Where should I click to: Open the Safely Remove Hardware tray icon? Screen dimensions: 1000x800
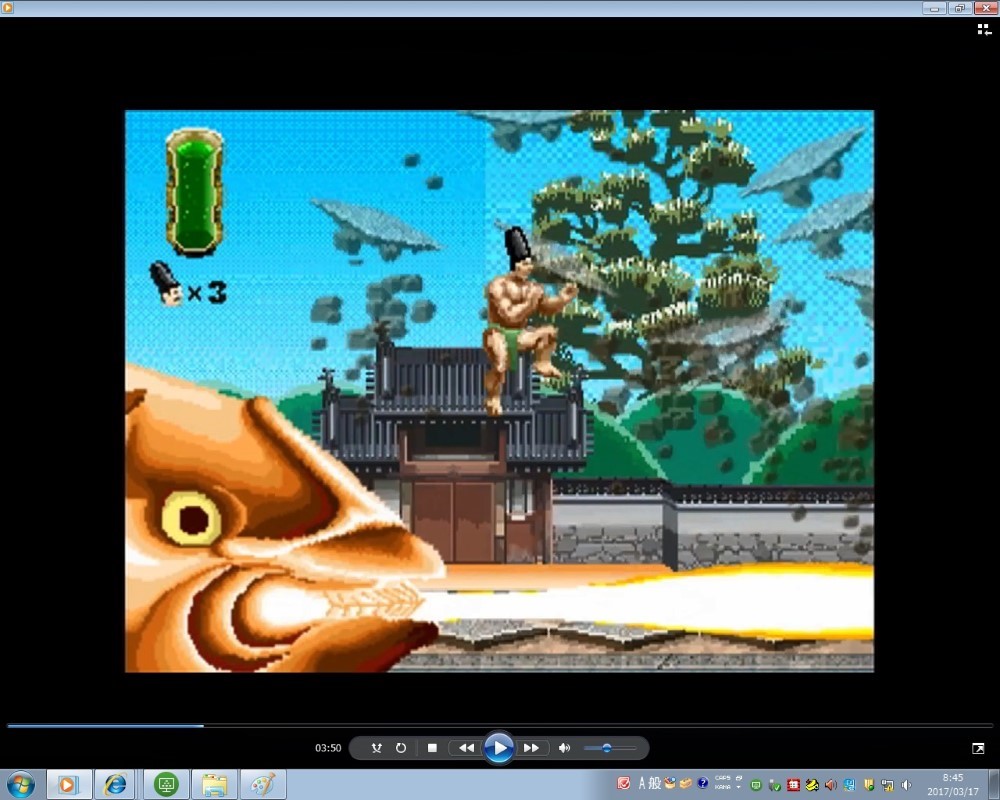pos(774,785)
